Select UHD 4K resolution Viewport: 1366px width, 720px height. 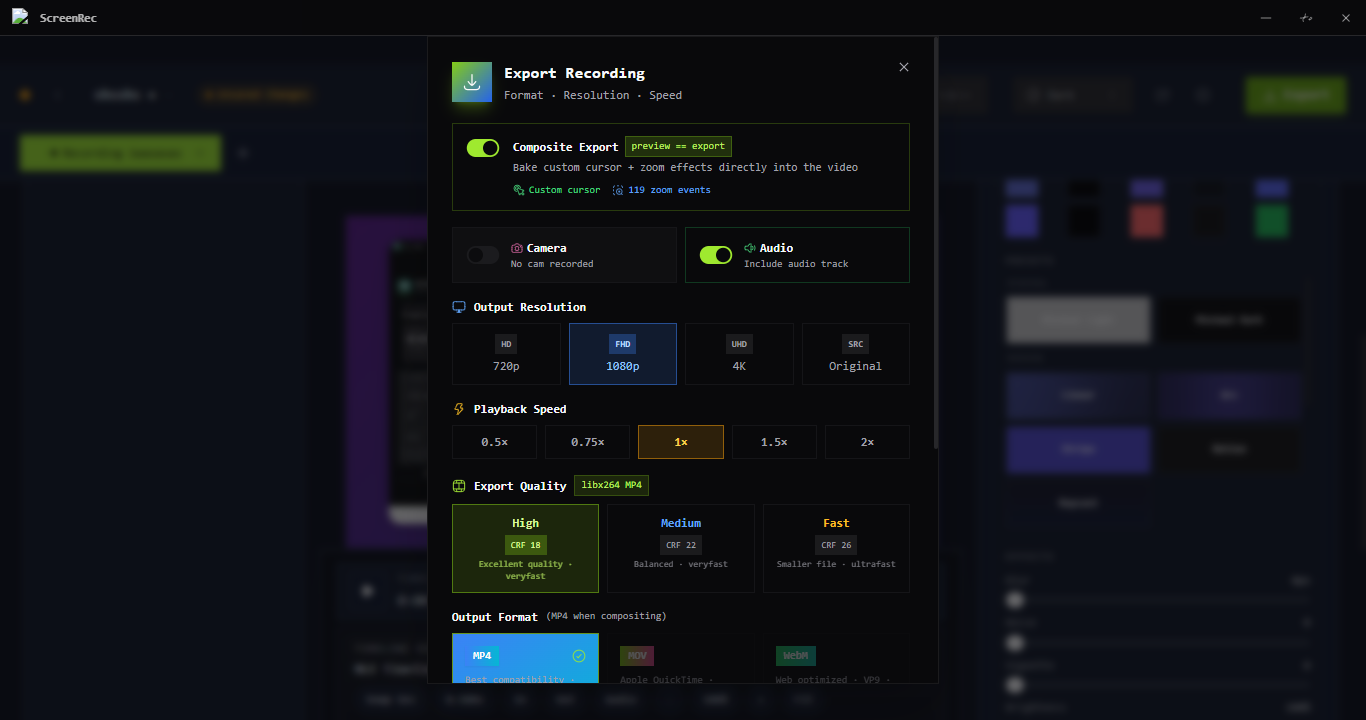coord(739,354)
